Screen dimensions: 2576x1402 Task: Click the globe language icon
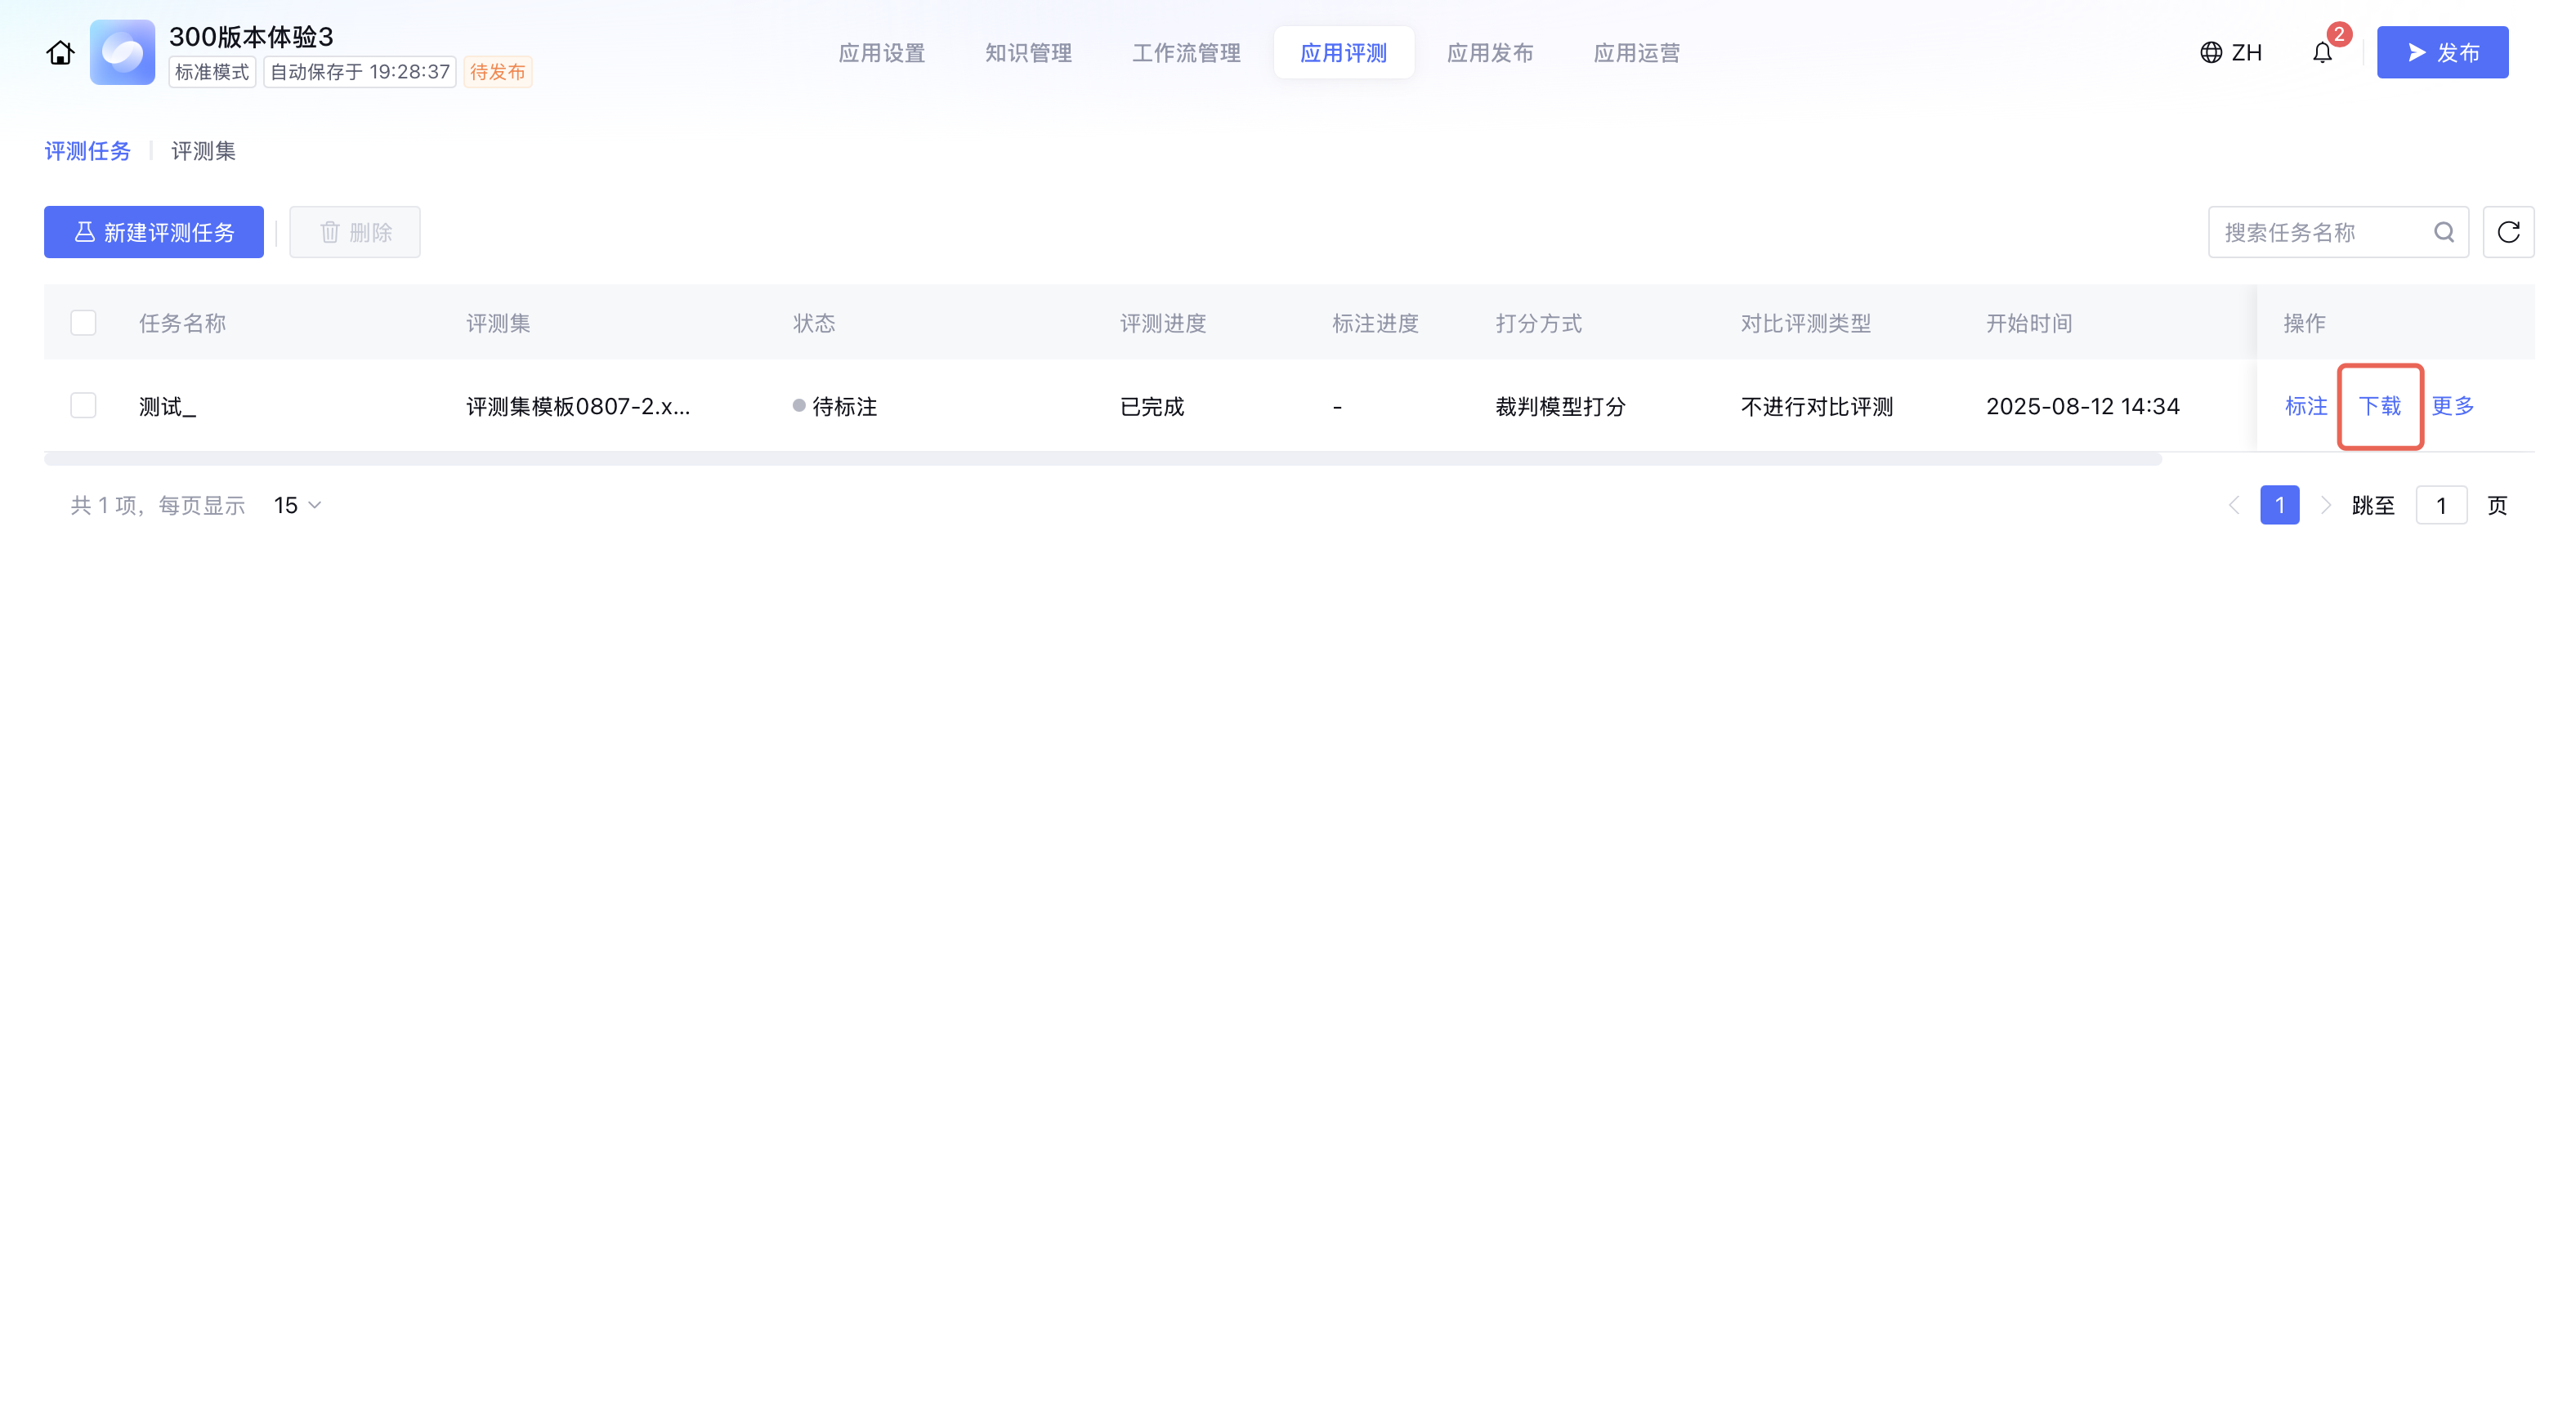[2211, 53]
